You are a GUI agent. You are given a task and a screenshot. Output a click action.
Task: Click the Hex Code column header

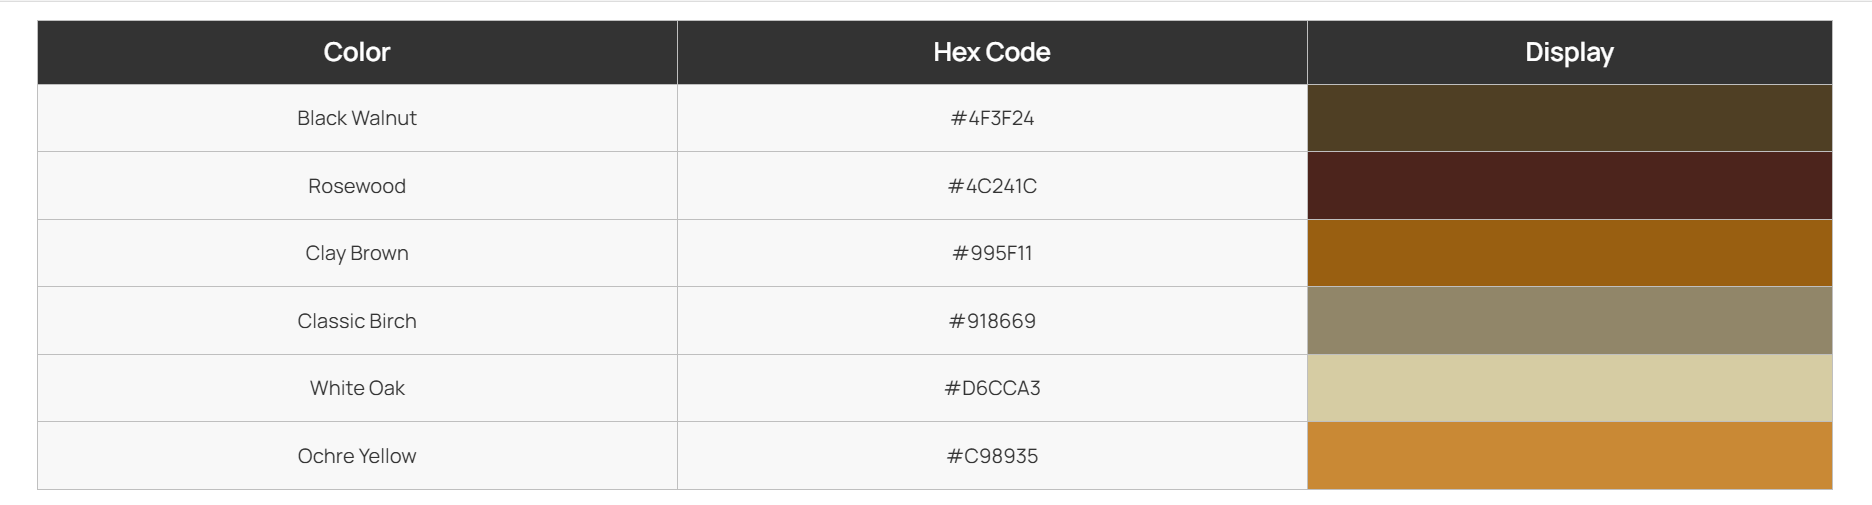point(992,52)
